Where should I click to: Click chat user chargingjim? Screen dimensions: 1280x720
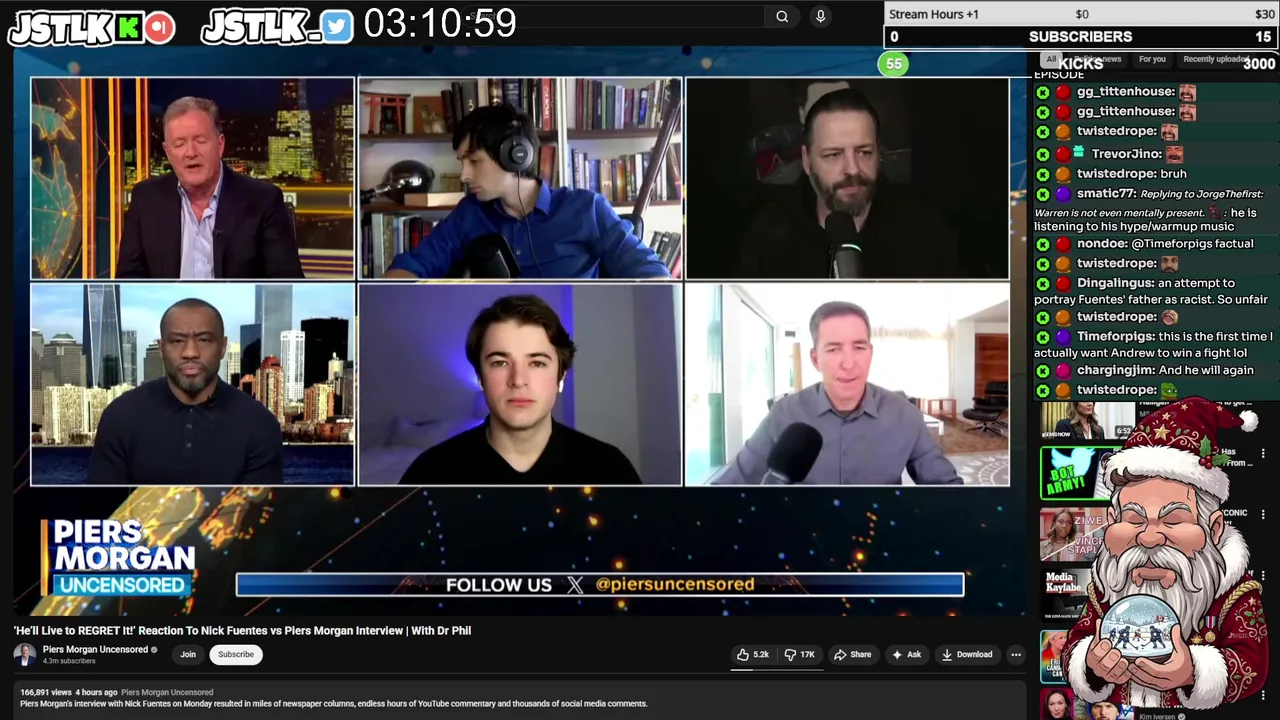pos(1115,370)
